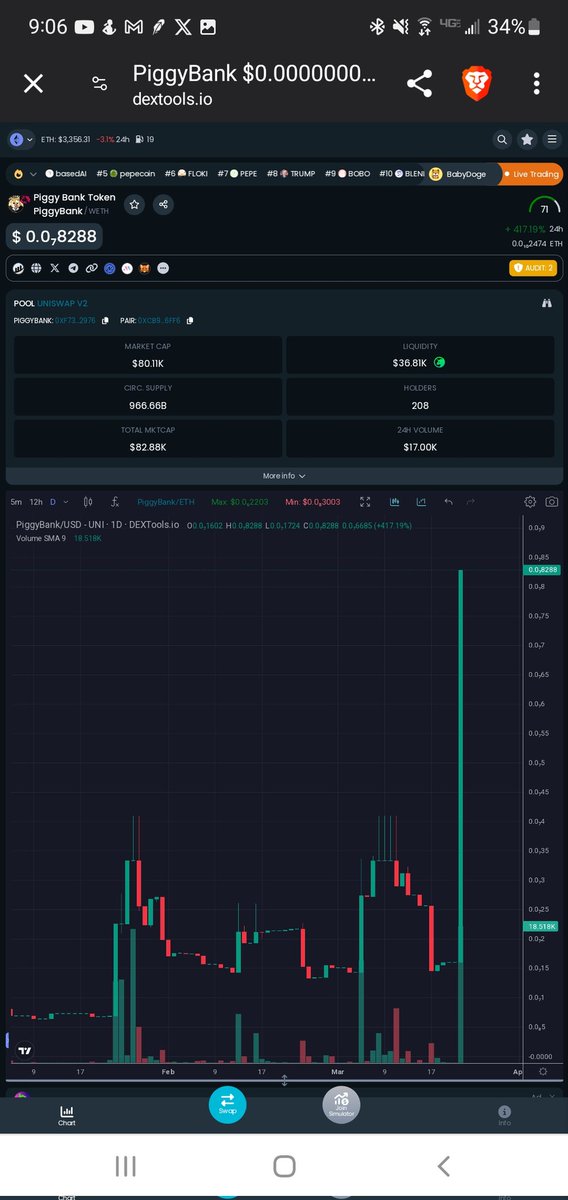
Task: Open the basedAI hot pair
Action: point(66,173)
